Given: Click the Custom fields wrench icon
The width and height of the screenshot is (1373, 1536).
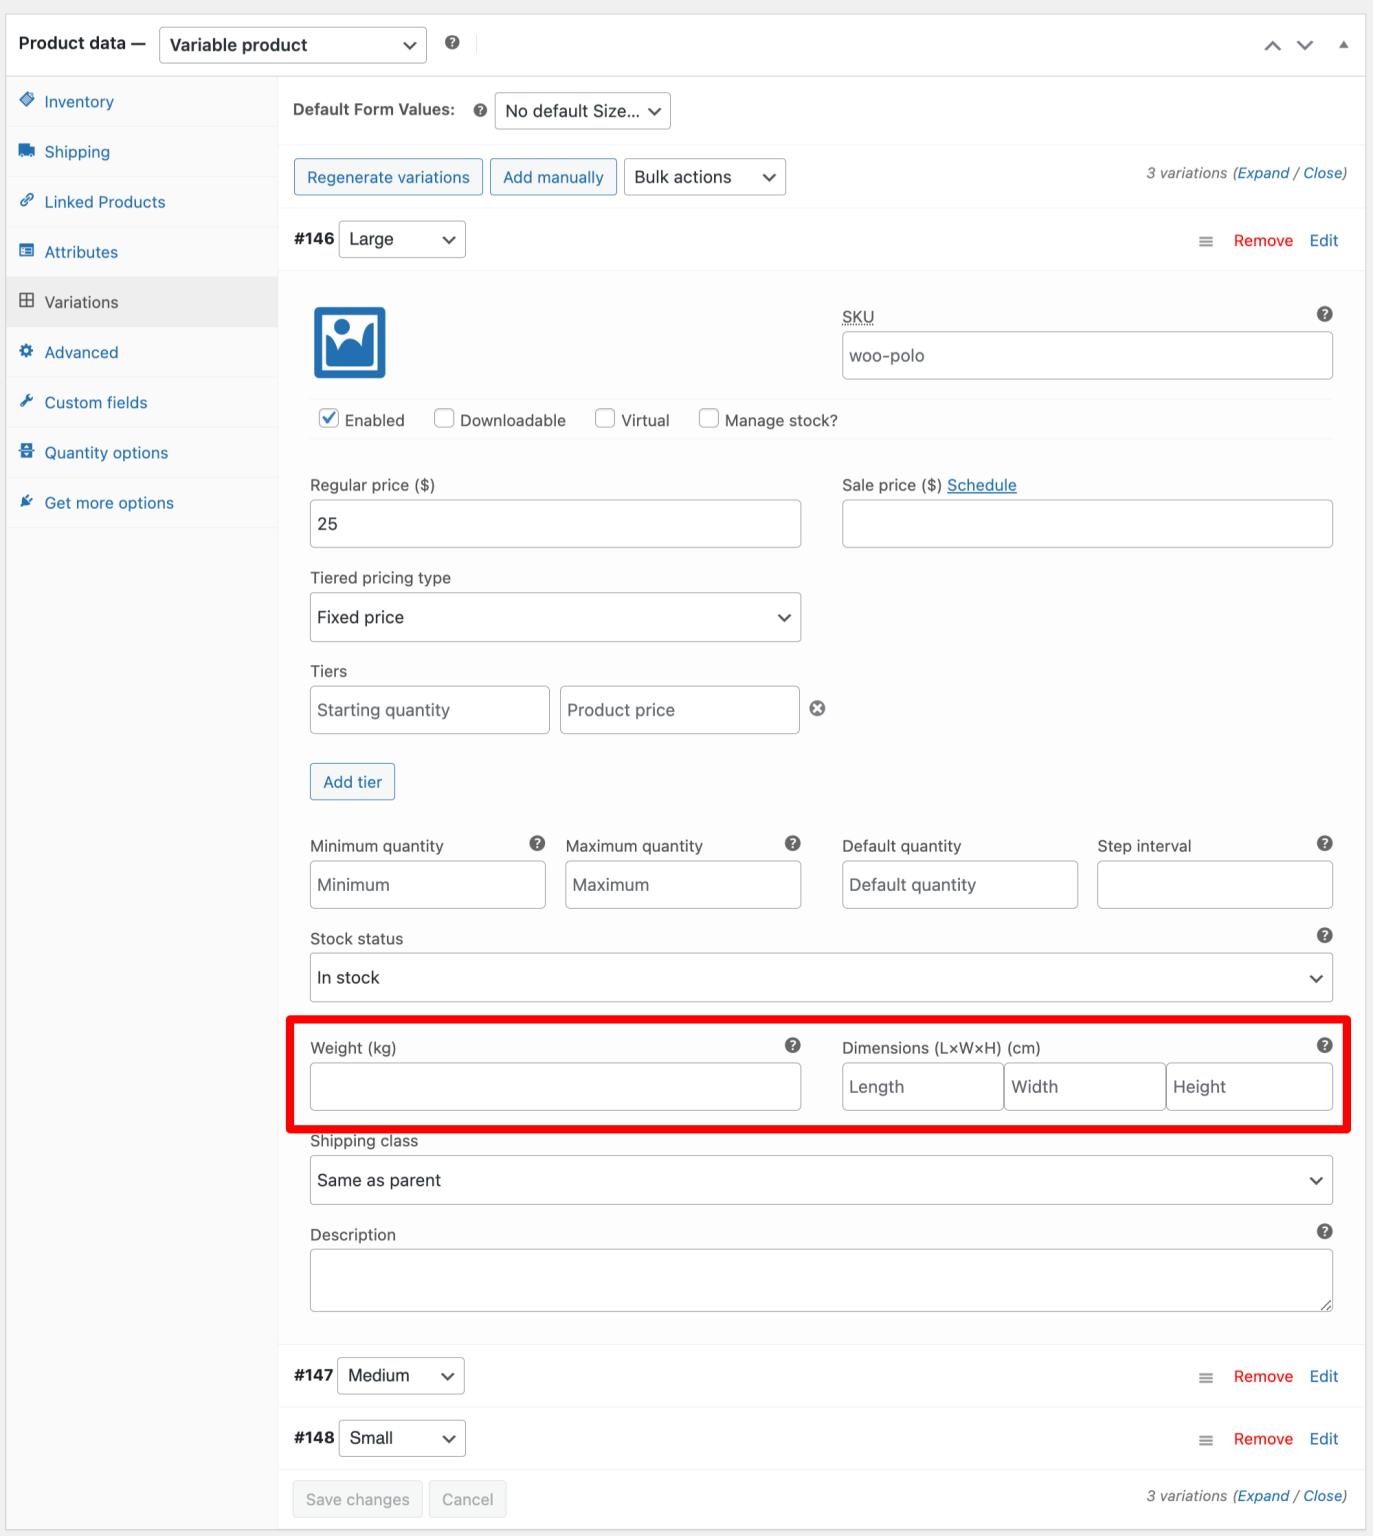Looking at the screenshot, I should coord(27,402).
